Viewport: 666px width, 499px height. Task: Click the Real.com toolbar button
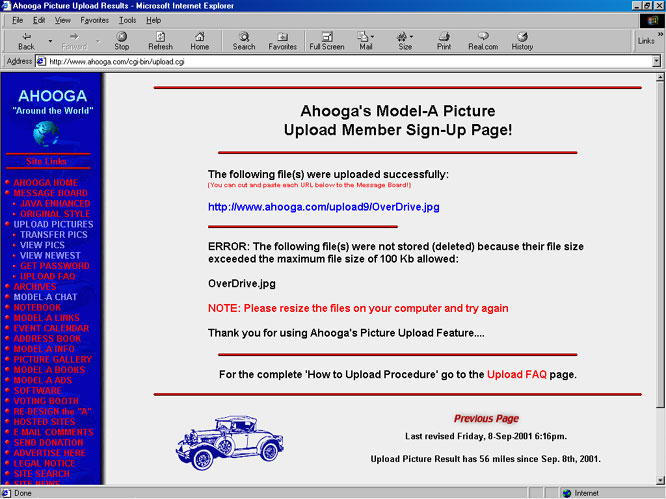(x=482, y=40)
